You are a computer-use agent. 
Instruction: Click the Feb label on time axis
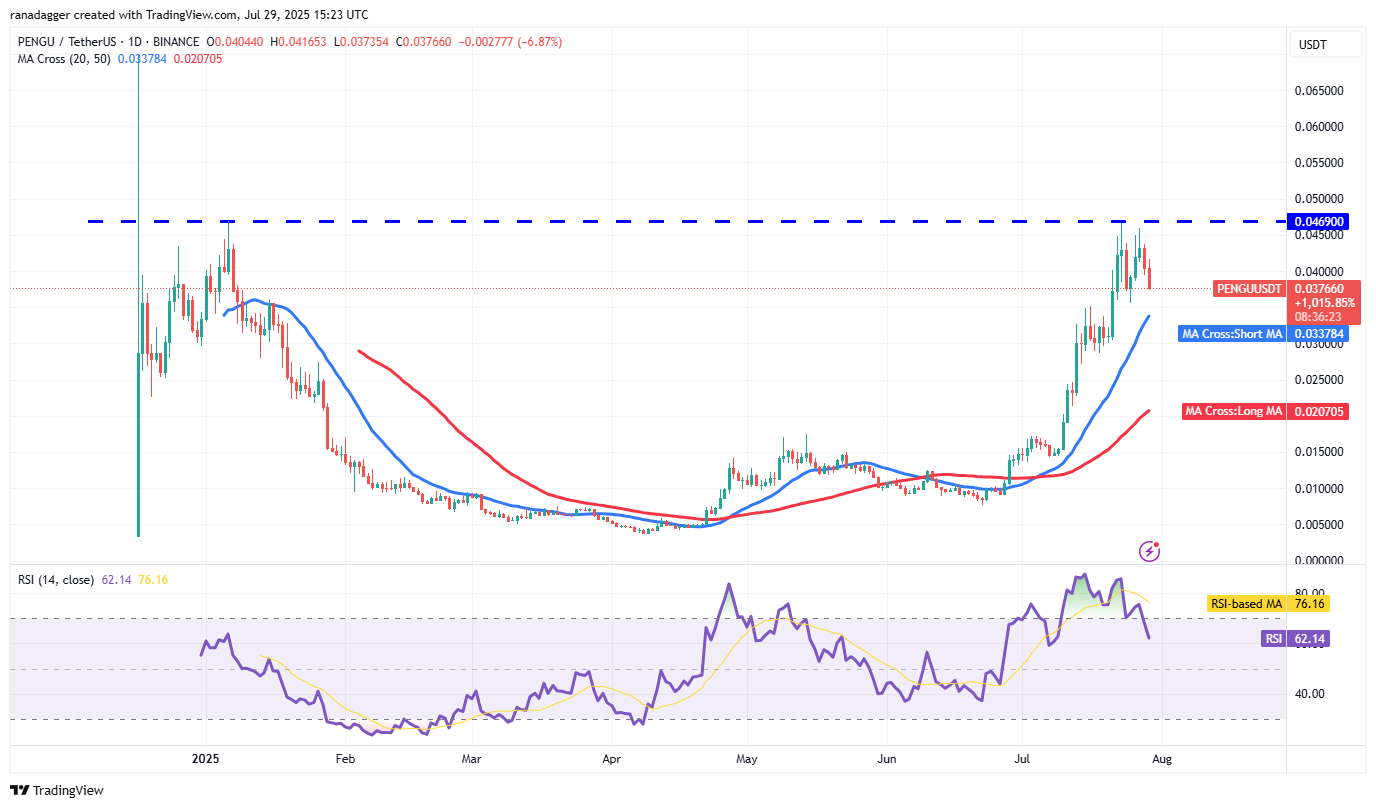click(x=344, y=759)
